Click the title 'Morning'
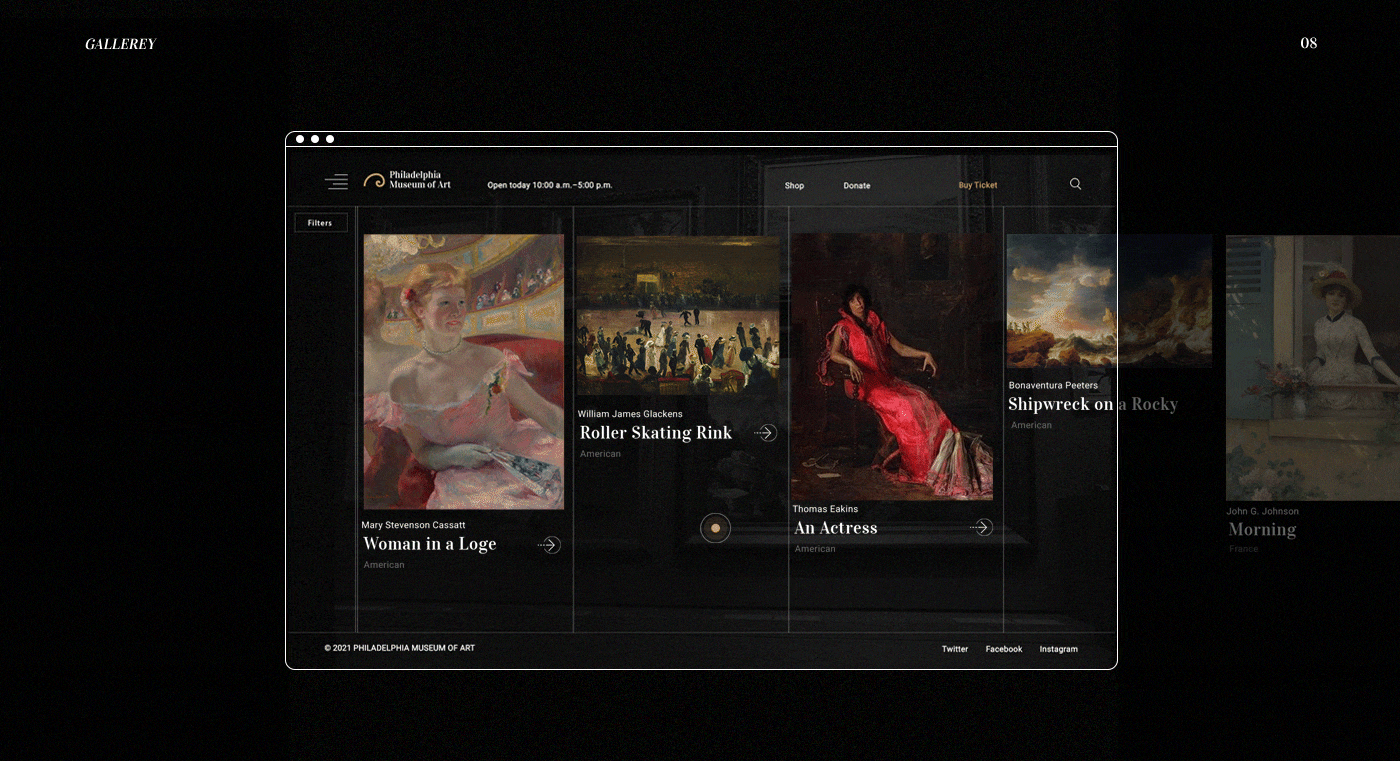 [x=1262, y=530]
